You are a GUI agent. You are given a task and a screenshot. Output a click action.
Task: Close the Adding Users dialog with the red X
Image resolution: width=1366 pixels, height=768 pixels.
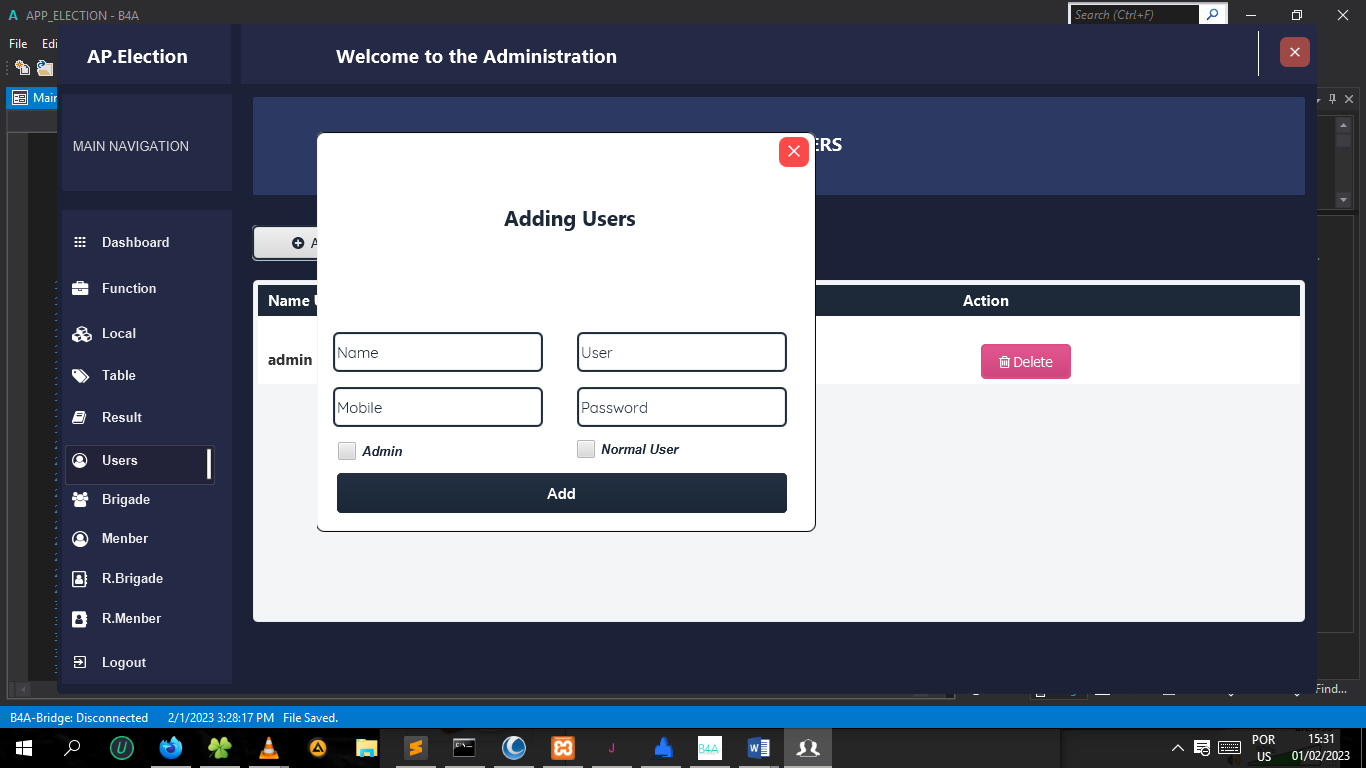point(794,151)
